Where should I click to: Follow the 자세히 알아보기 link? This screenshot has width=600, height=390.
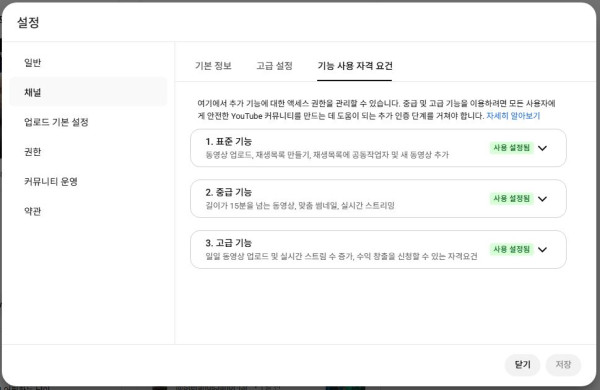(513, 116)
